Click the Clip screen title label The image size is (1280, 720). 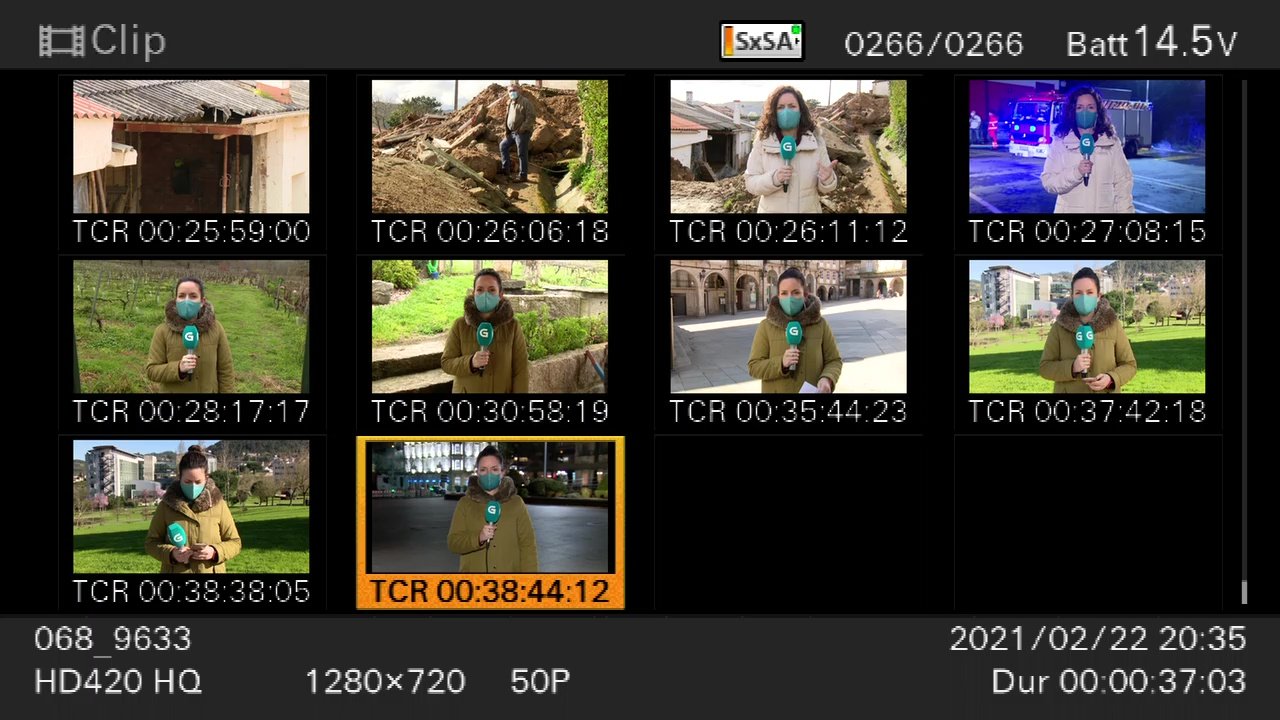click(x=128, y=41)
